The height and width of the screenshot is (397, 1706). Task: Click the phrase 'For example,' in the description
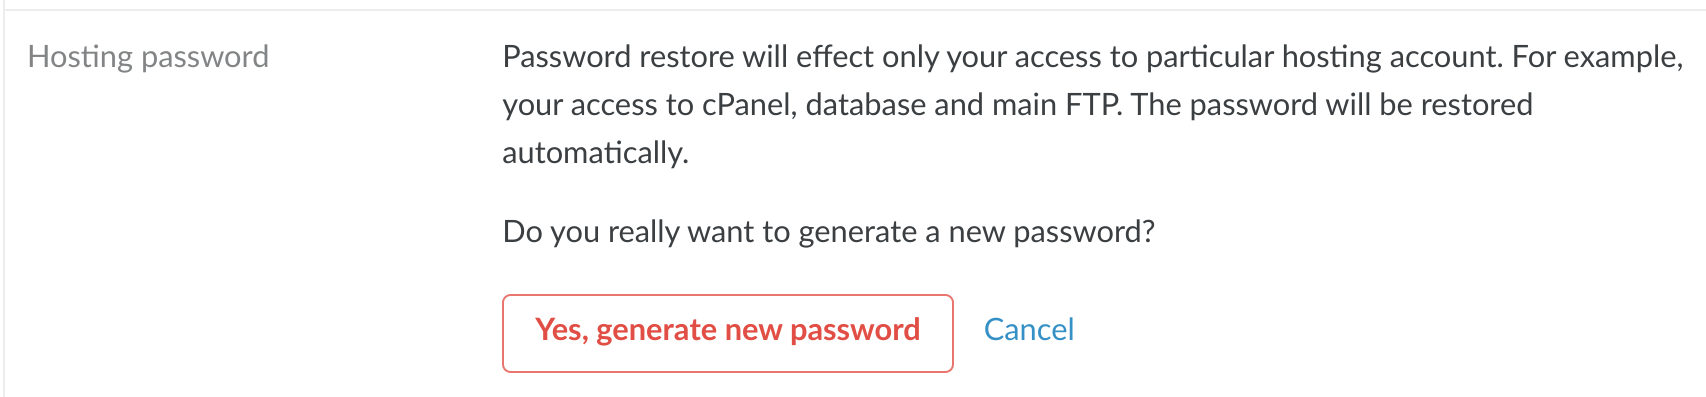(x=1598, y=57)
